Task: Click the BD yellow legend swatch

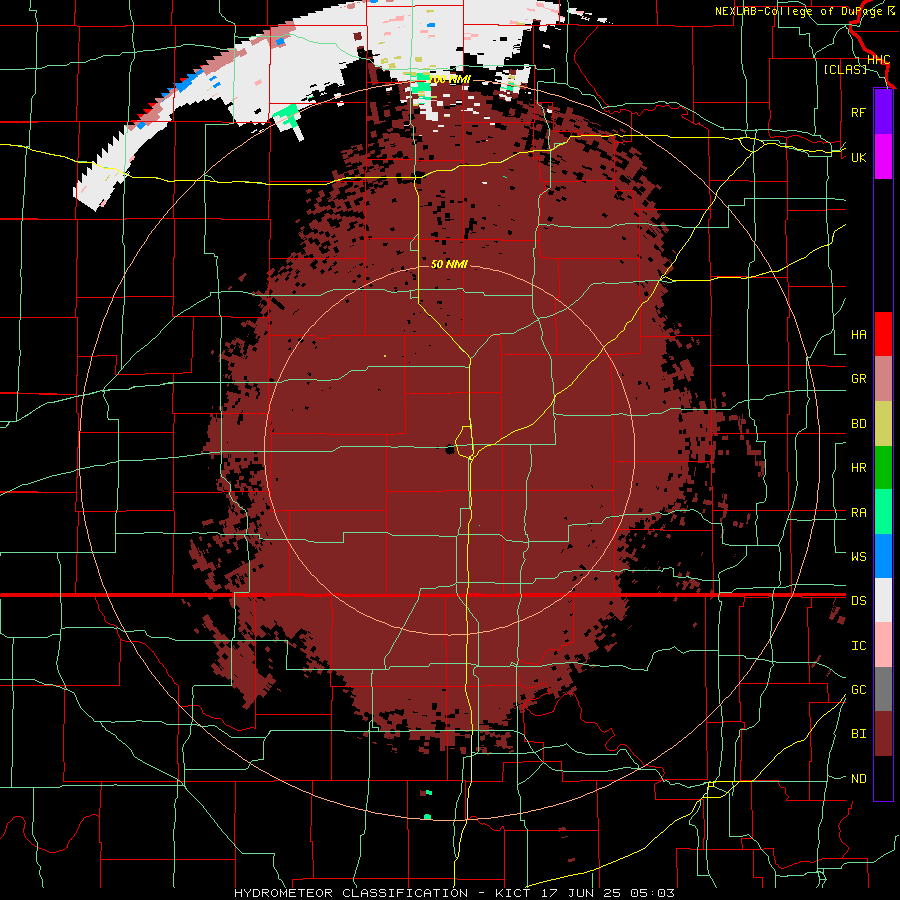Action: coord(883,424)
